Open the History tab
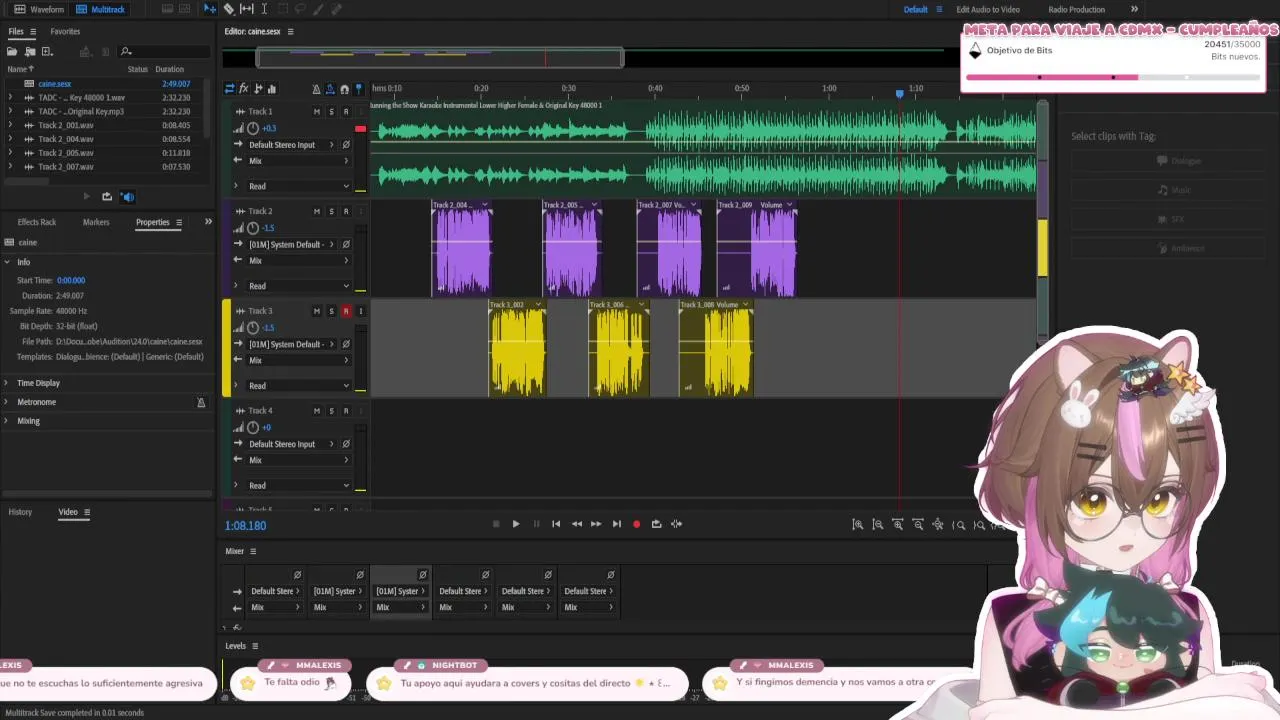 tap(20, 512)
